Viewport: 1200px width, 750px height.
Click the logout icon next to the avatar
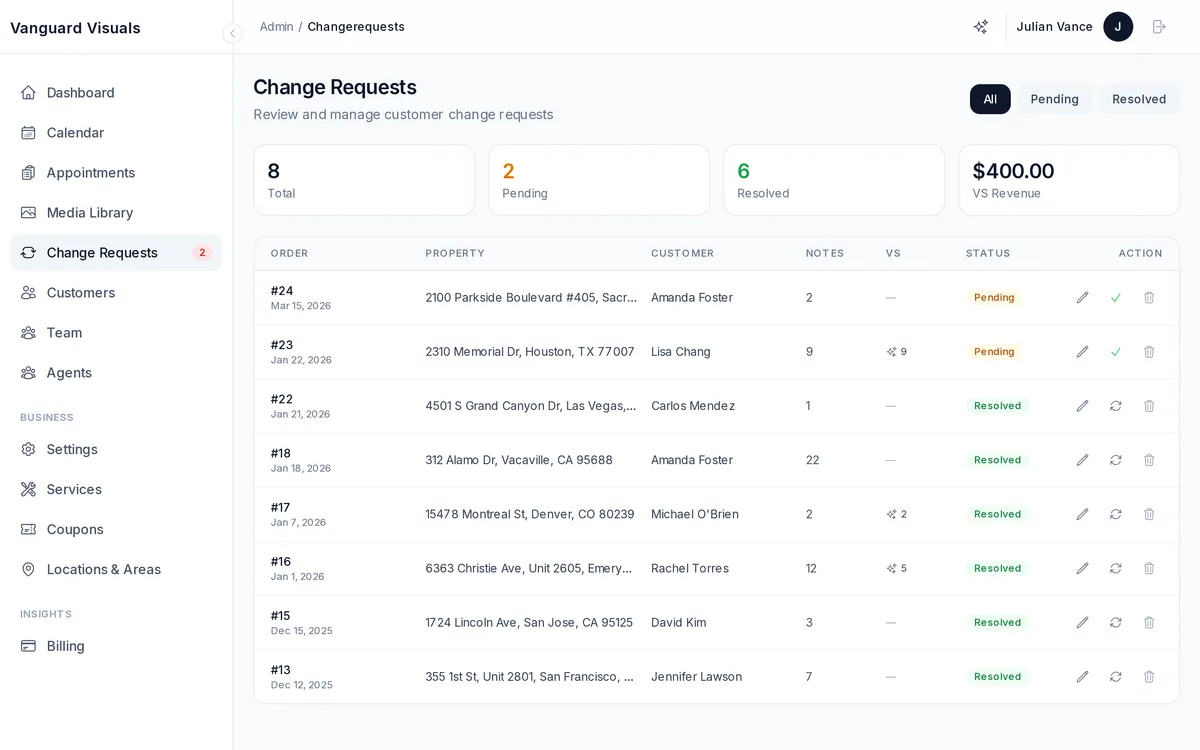click(x=1159, y=26)
